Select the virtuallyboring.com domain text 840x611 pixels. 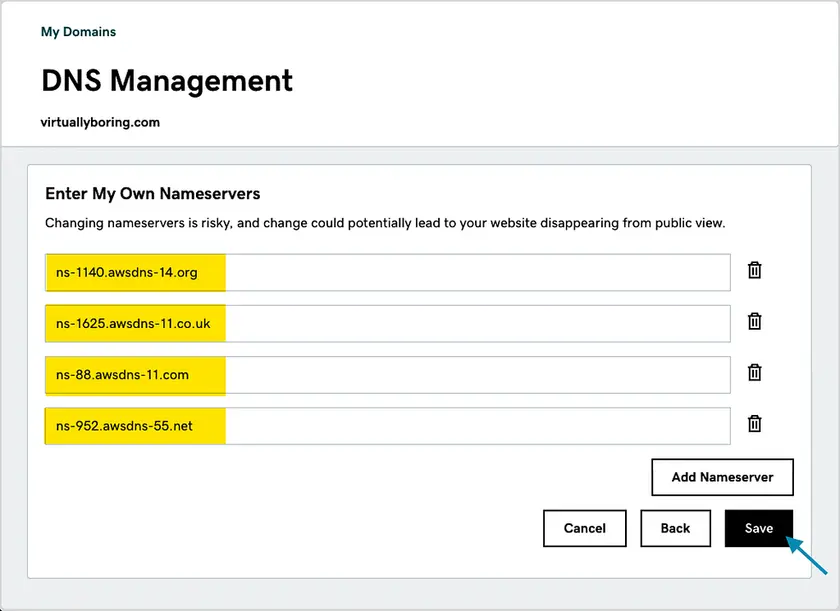pyautogui.click(x=100, y=122)
